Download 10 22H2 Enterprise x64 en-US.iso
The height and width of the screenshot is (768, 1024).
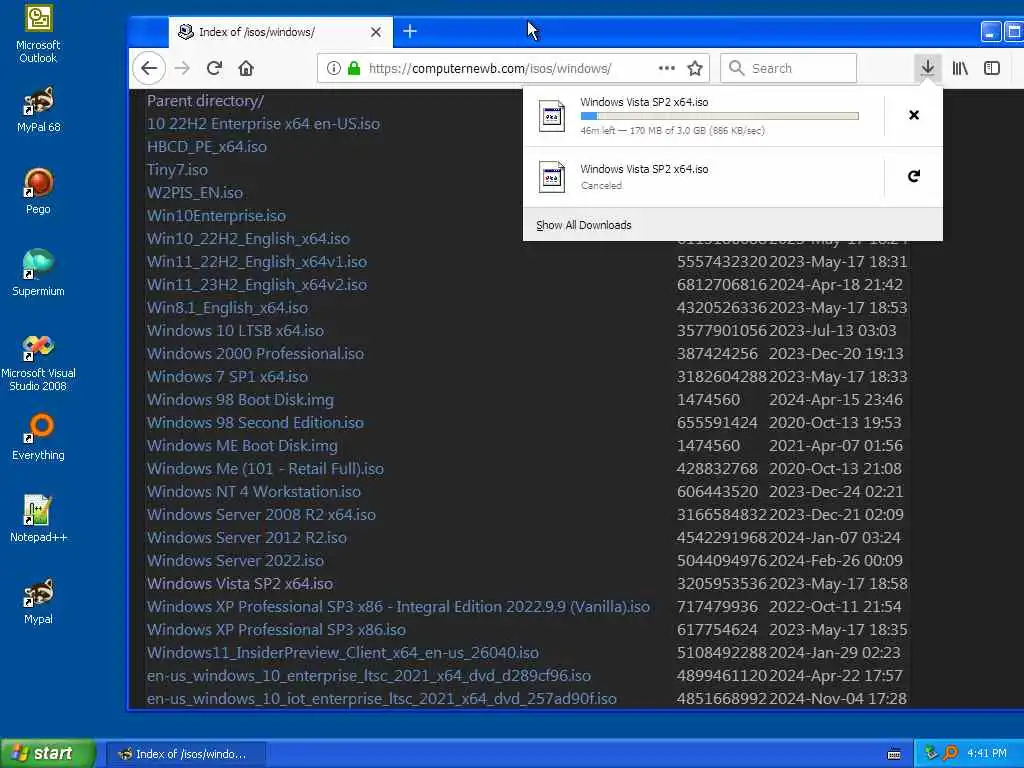click(263, 123)
